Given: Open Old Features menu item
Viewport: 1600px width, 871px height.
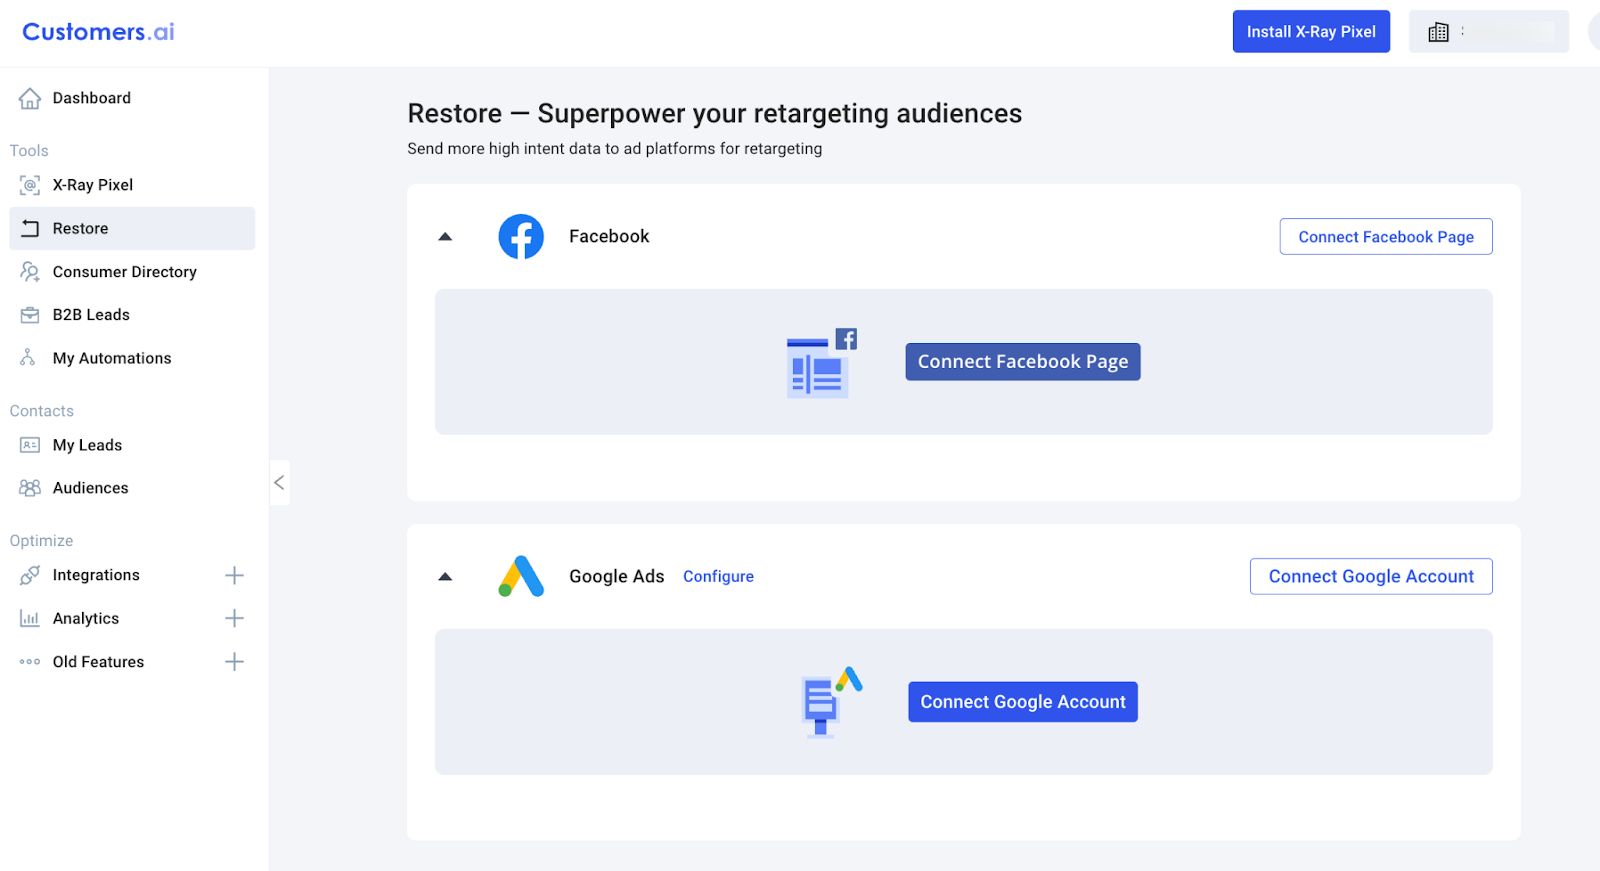Looking at the screenshot, I should pos(98,662).
